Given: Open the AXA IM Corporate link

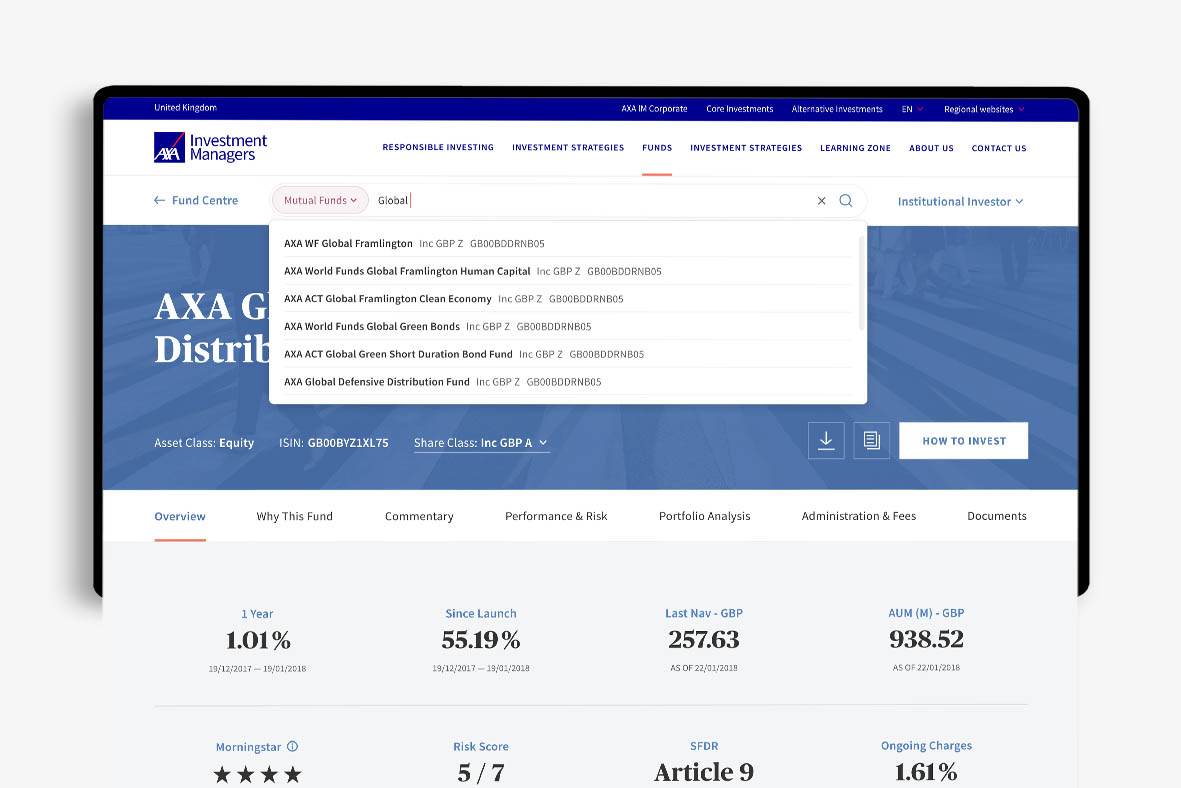Looking at the screenshot, I should tap(654, 109).
